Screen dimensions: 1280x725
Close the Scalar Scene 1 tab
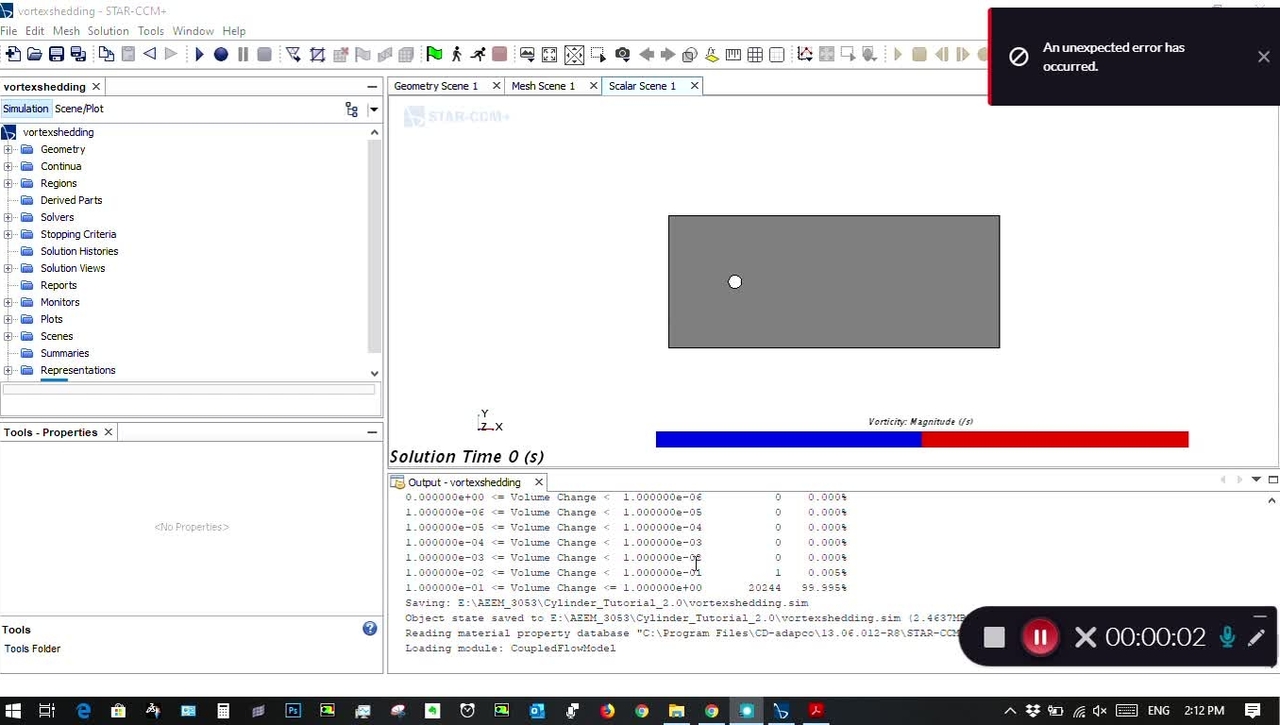[x=694, y=86]
